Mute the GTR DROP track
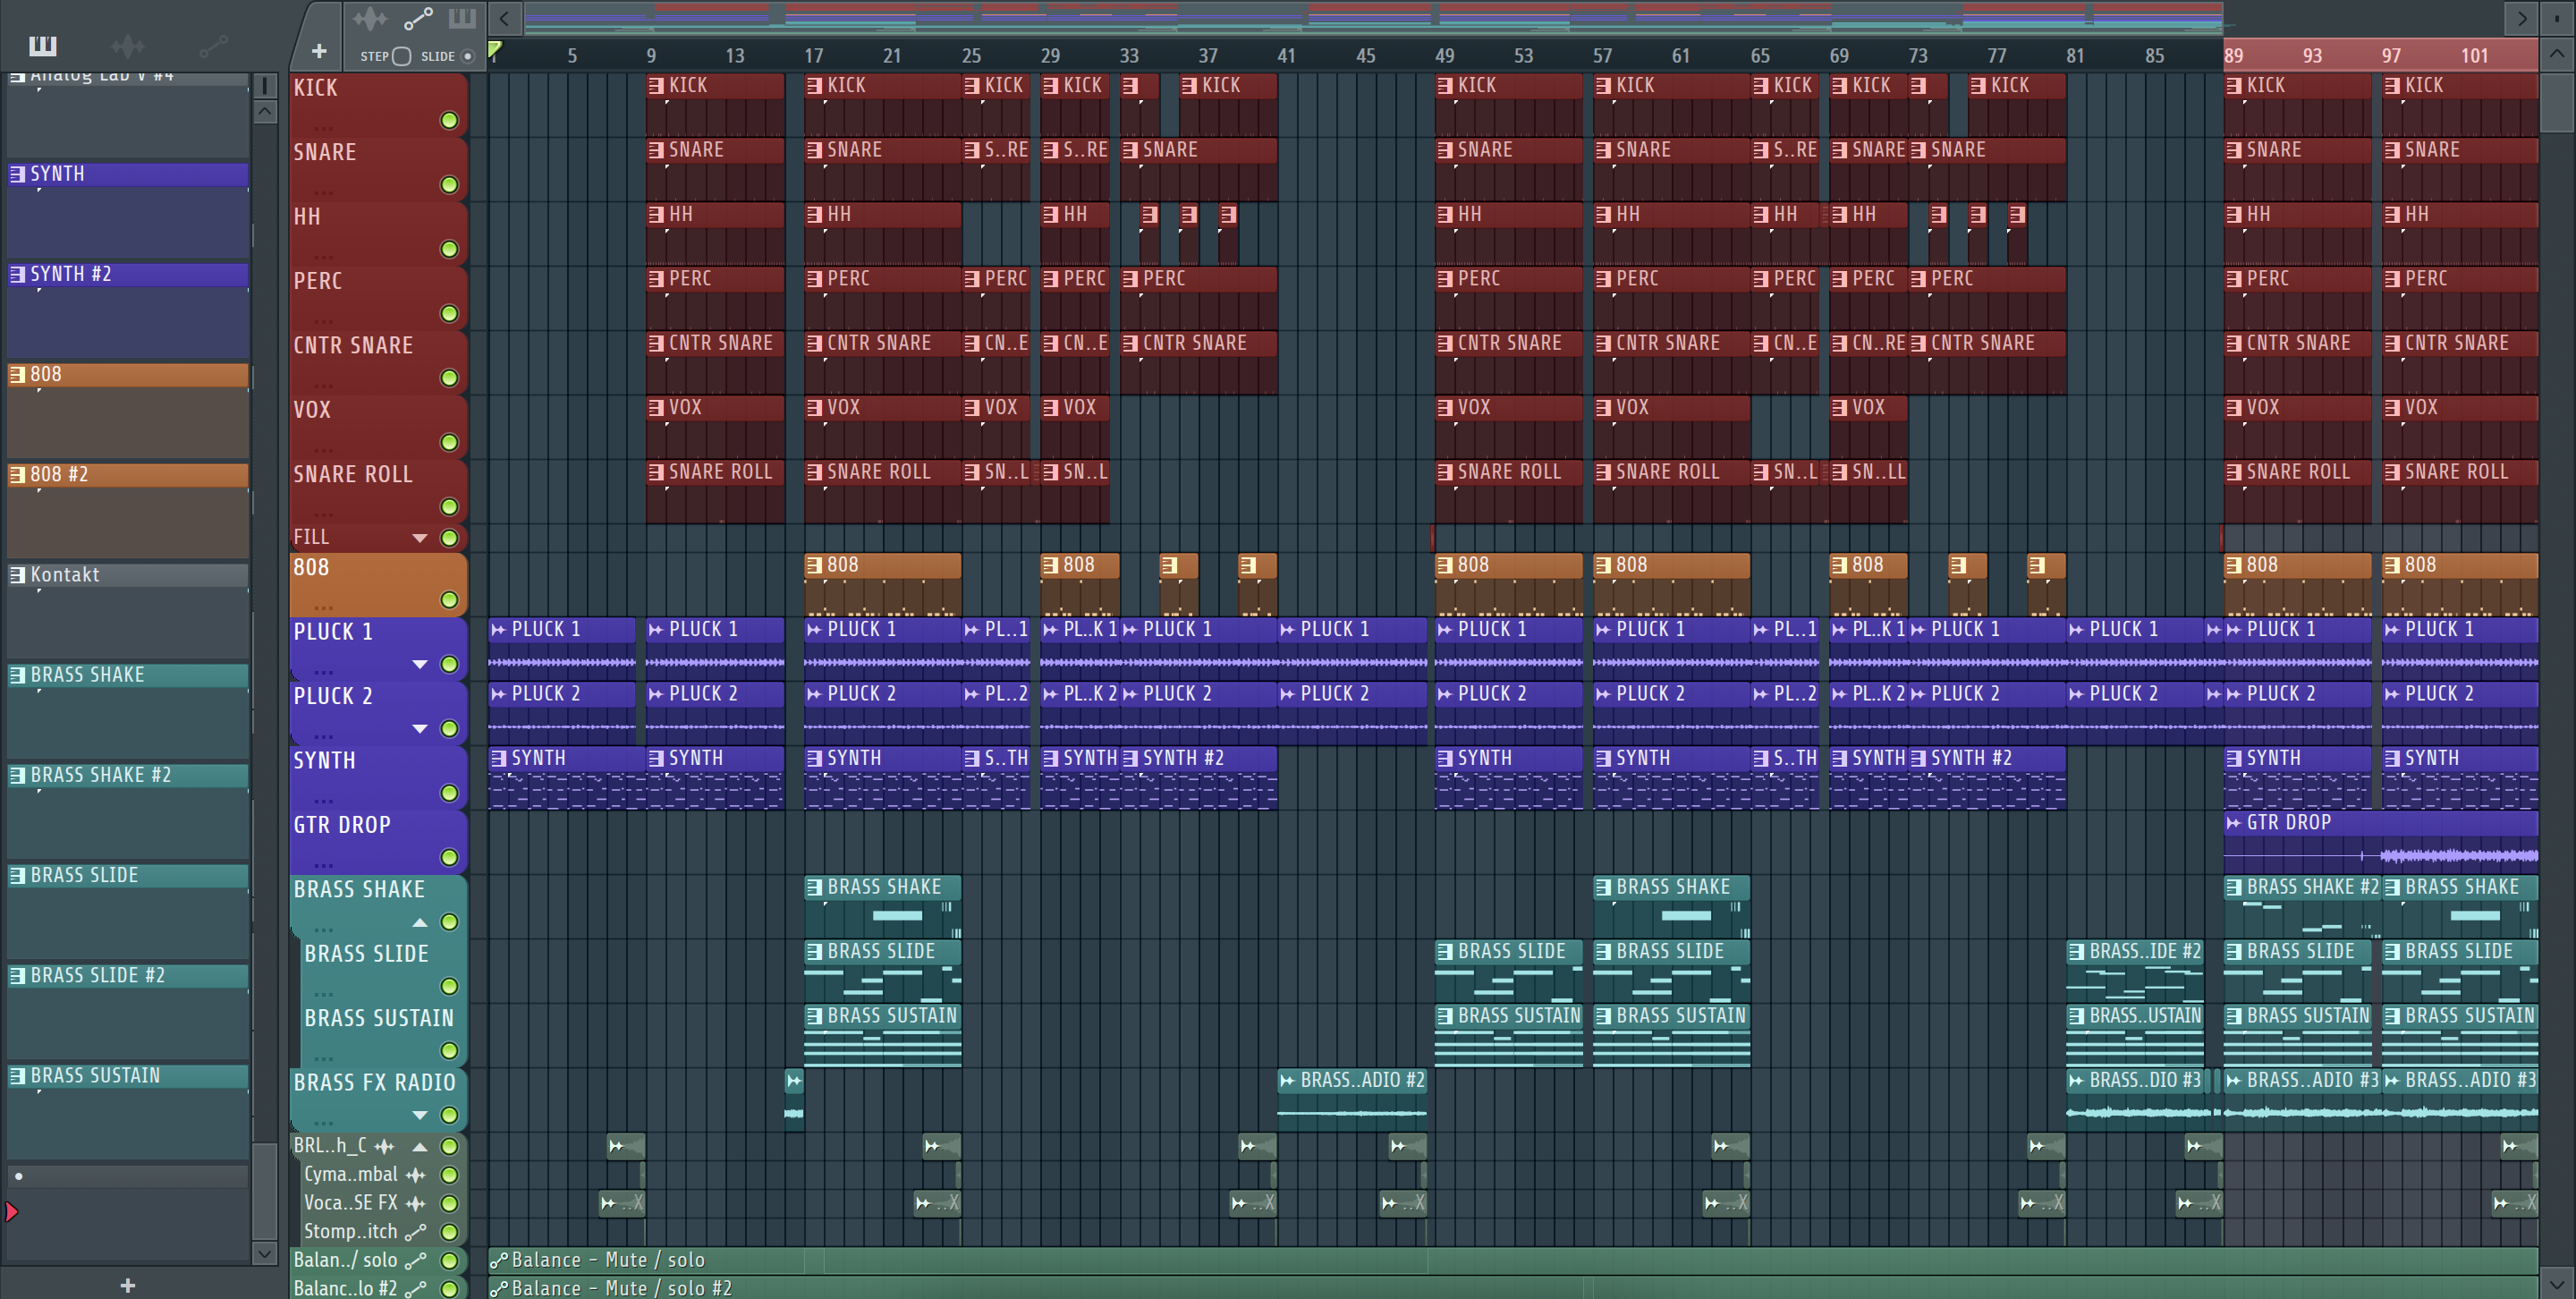 449,857
